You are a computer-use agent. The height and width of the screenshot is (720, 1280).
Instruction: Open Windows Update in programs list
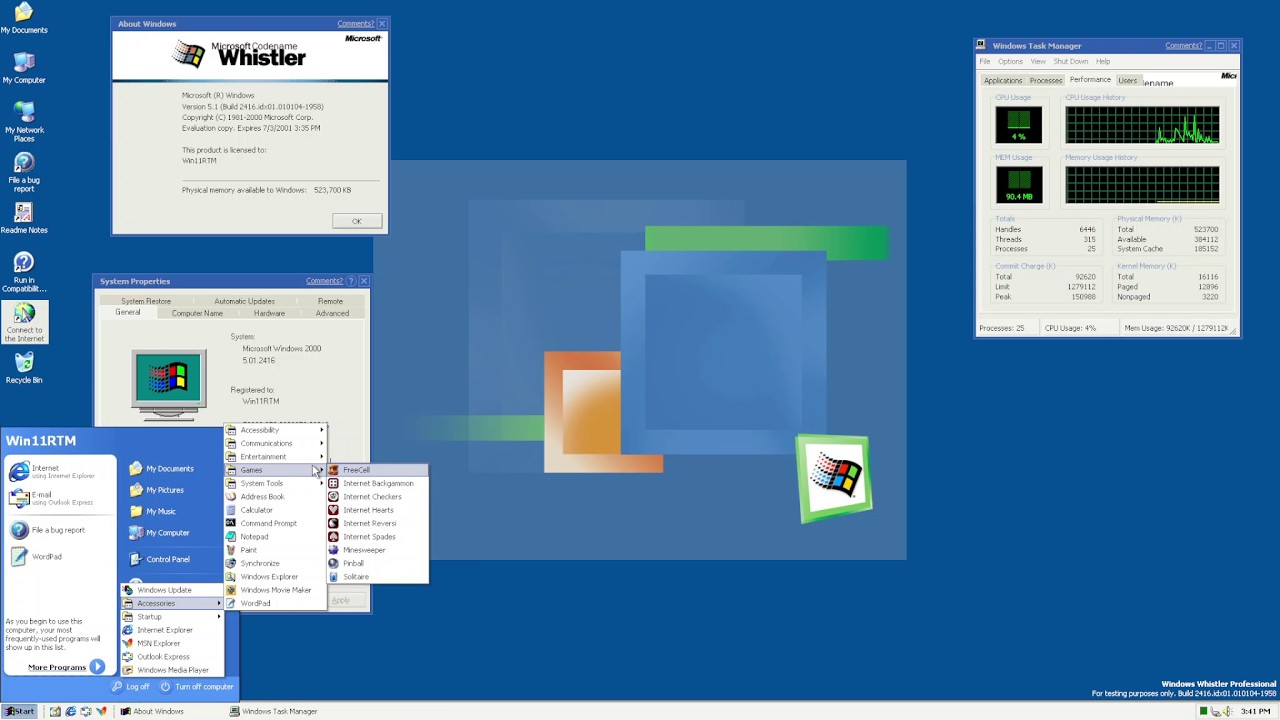point(172,590)
